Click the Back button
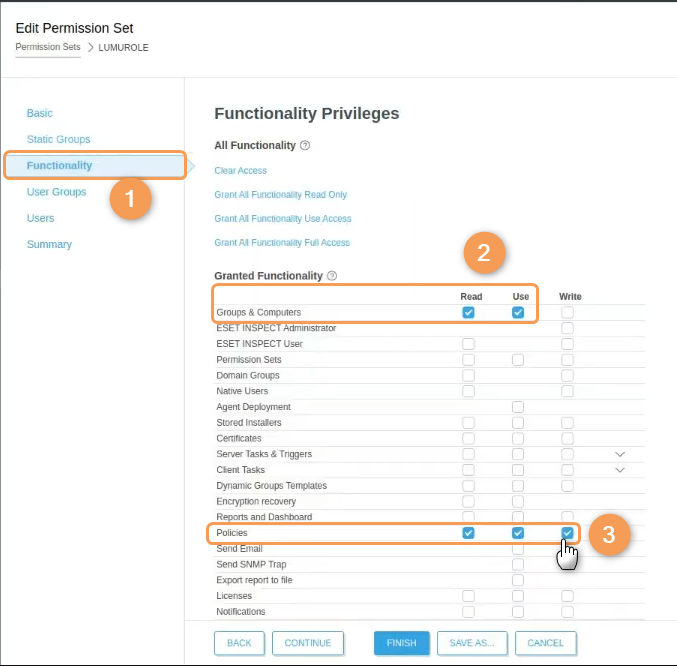 click(x=240, y=642)
